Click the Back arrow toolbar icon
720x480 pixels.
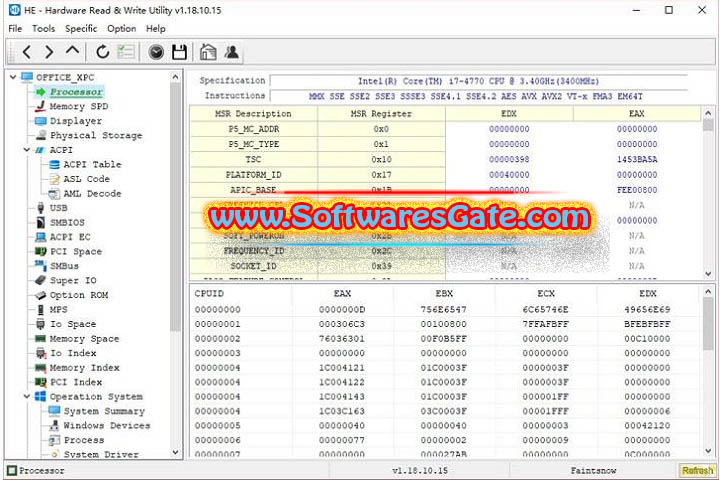click(27, 52)
